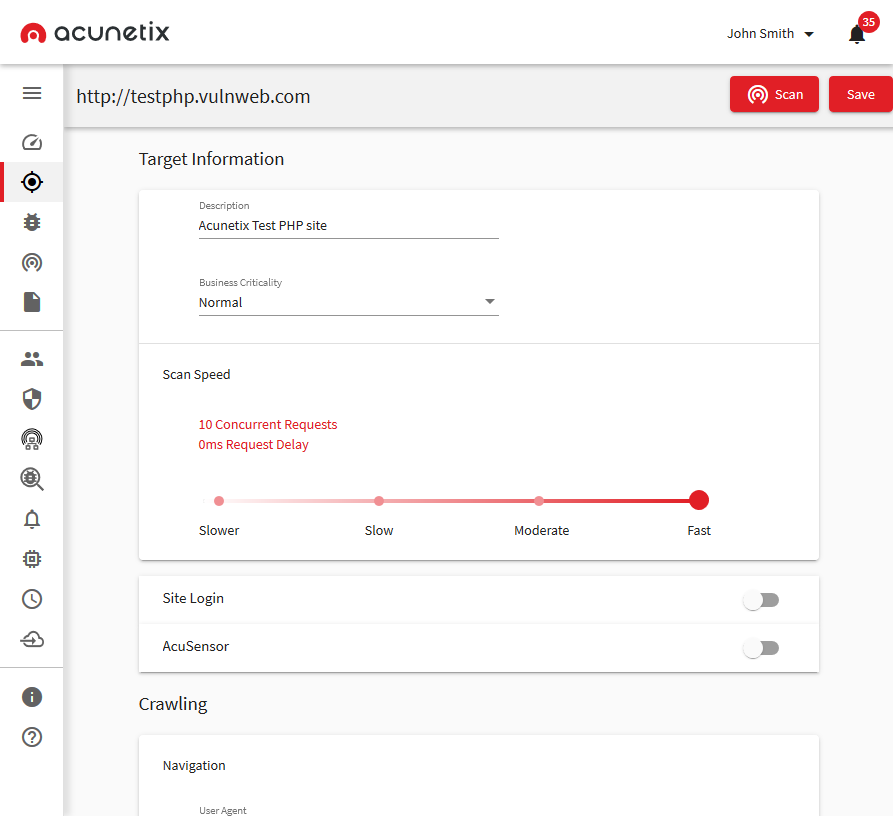This screenshot has height=816, width=893.
Task: Set scan speed to Slow point
Action: pyautogui.click(x=379, y=501)
